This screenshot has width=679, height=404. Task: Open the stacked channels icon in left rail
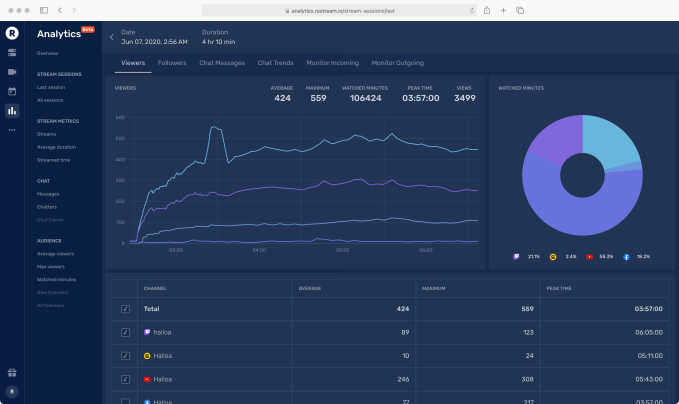pos(12,53)
